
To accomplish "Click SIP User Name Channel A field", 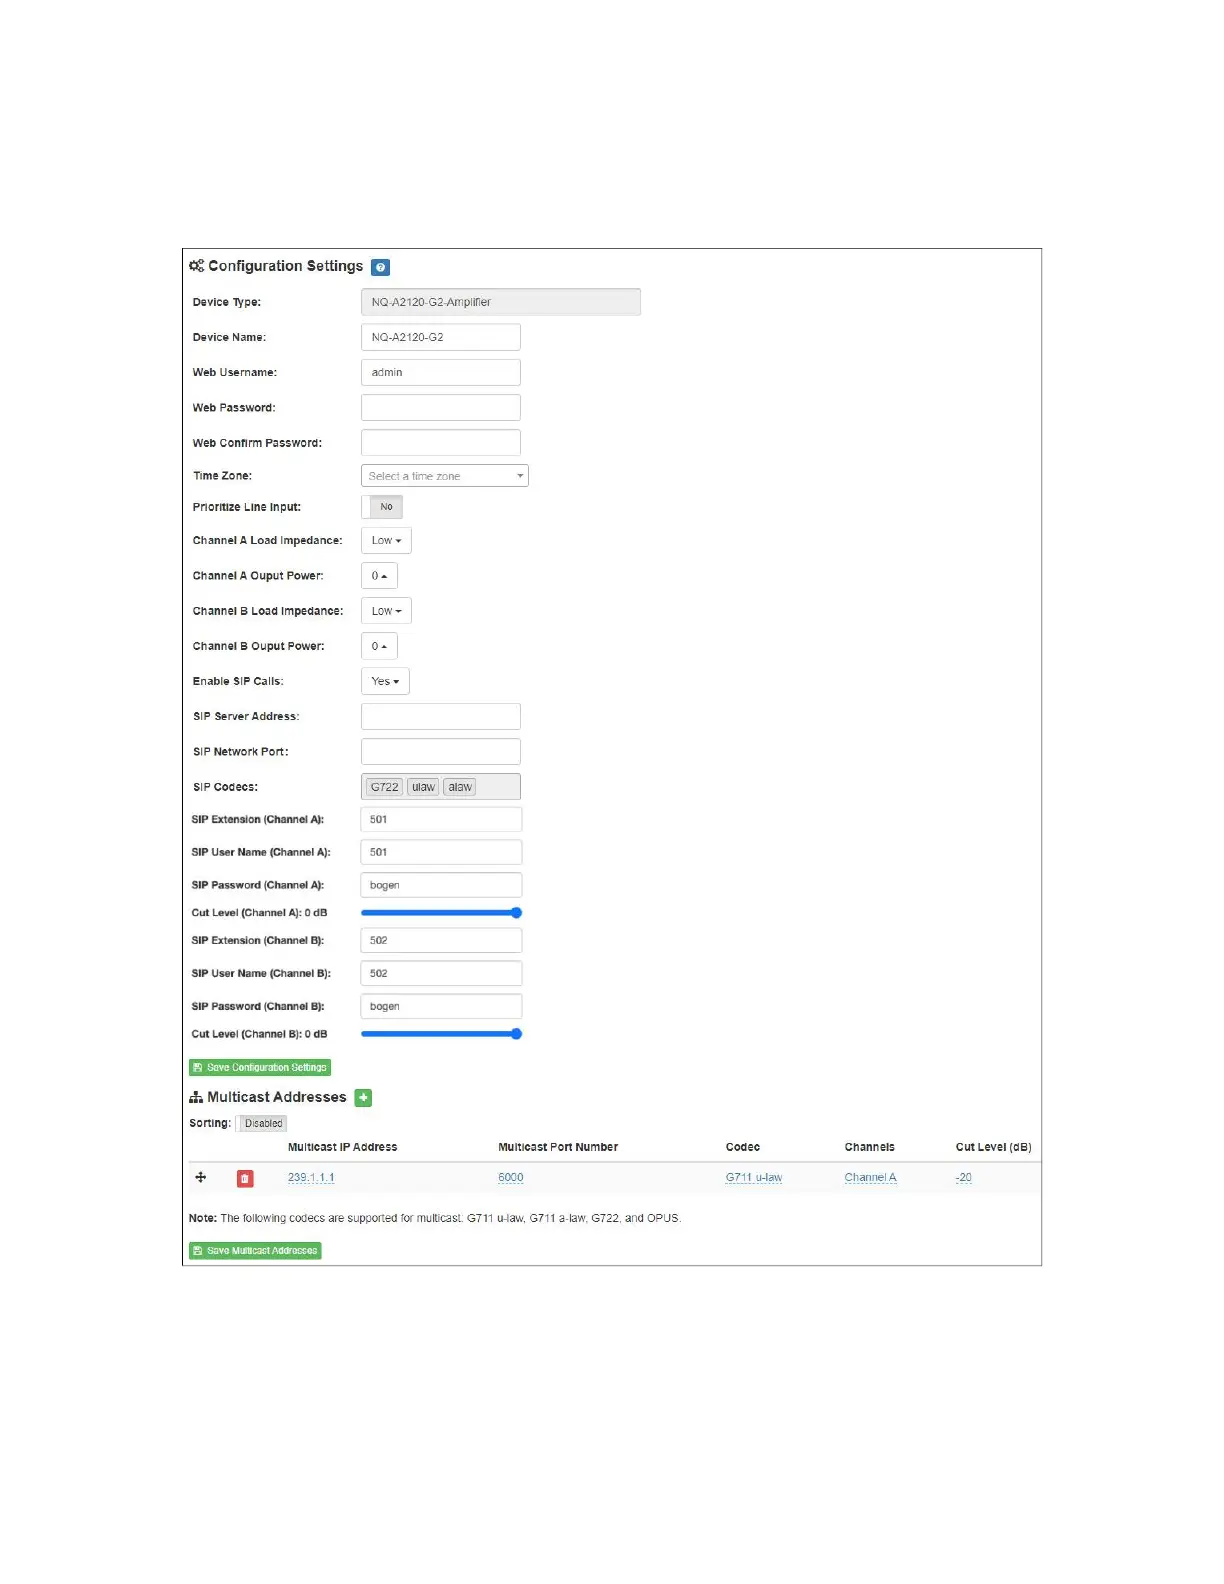I will (441, 852).
